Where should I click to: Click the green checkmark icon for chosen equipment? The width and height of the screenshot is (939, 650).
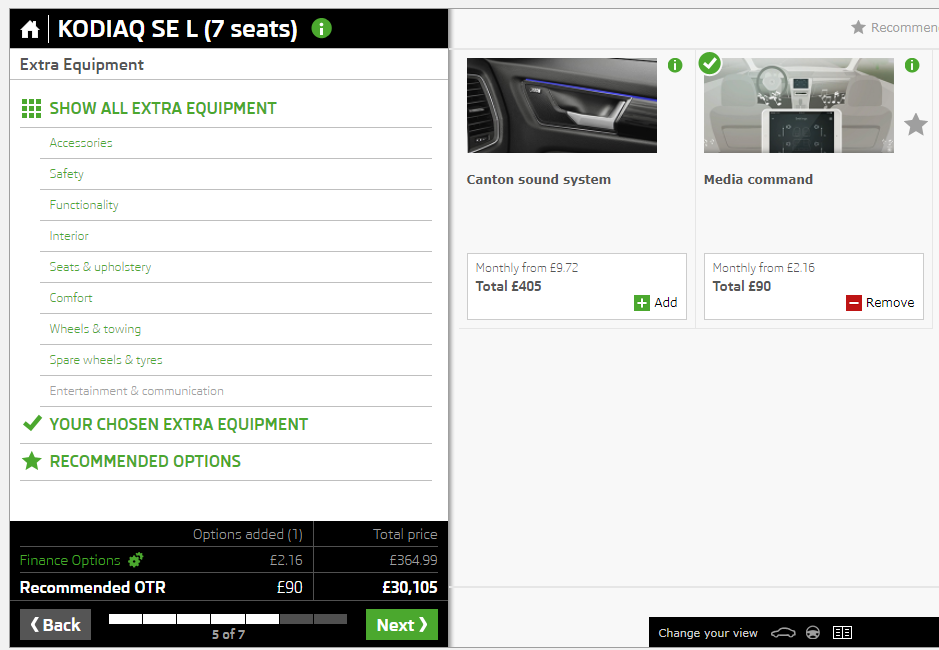click(32, 424)
